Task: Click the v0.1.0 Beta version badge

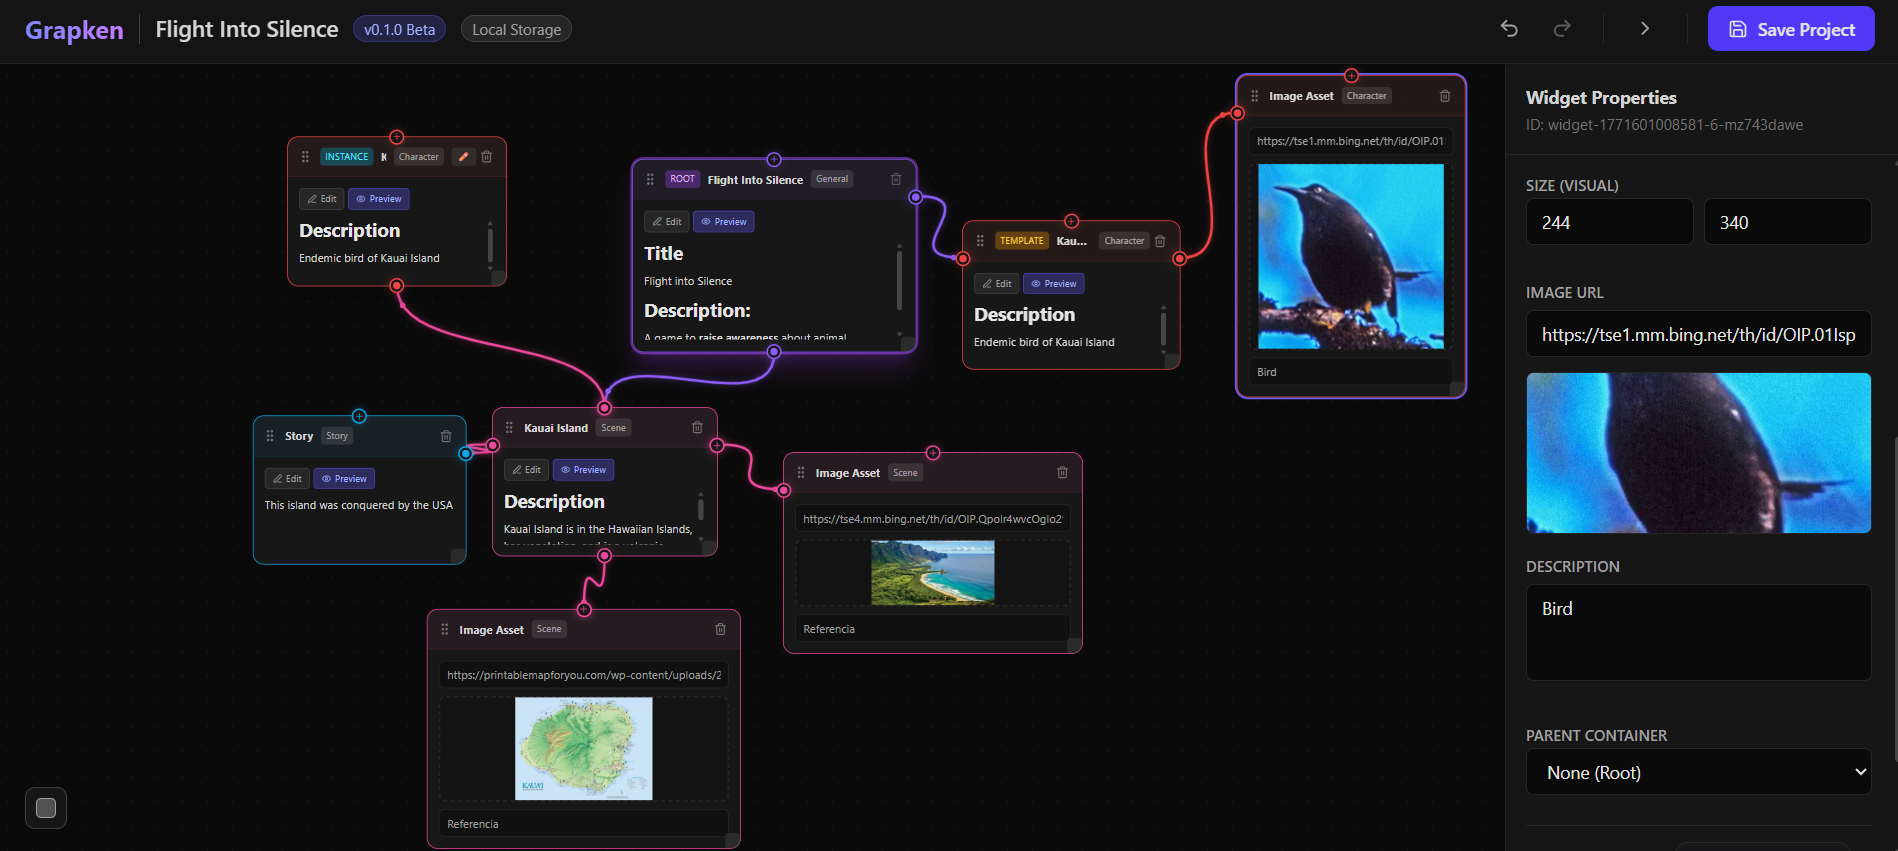Action: (x=399, y=29)
